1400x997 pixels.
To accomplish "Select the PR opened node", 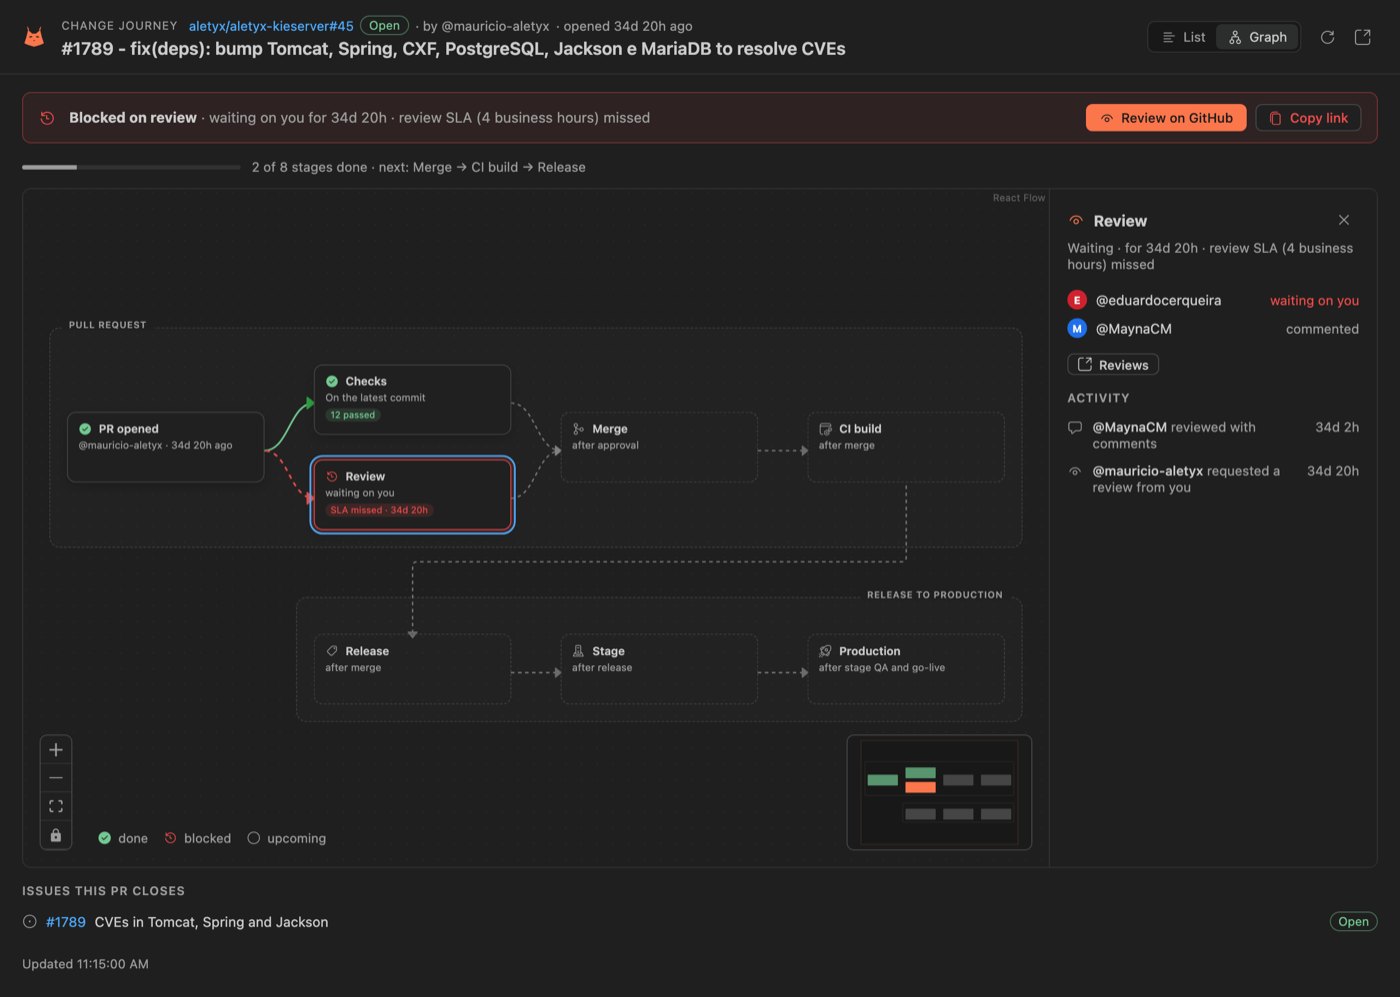I will click(x=166, y=447).
